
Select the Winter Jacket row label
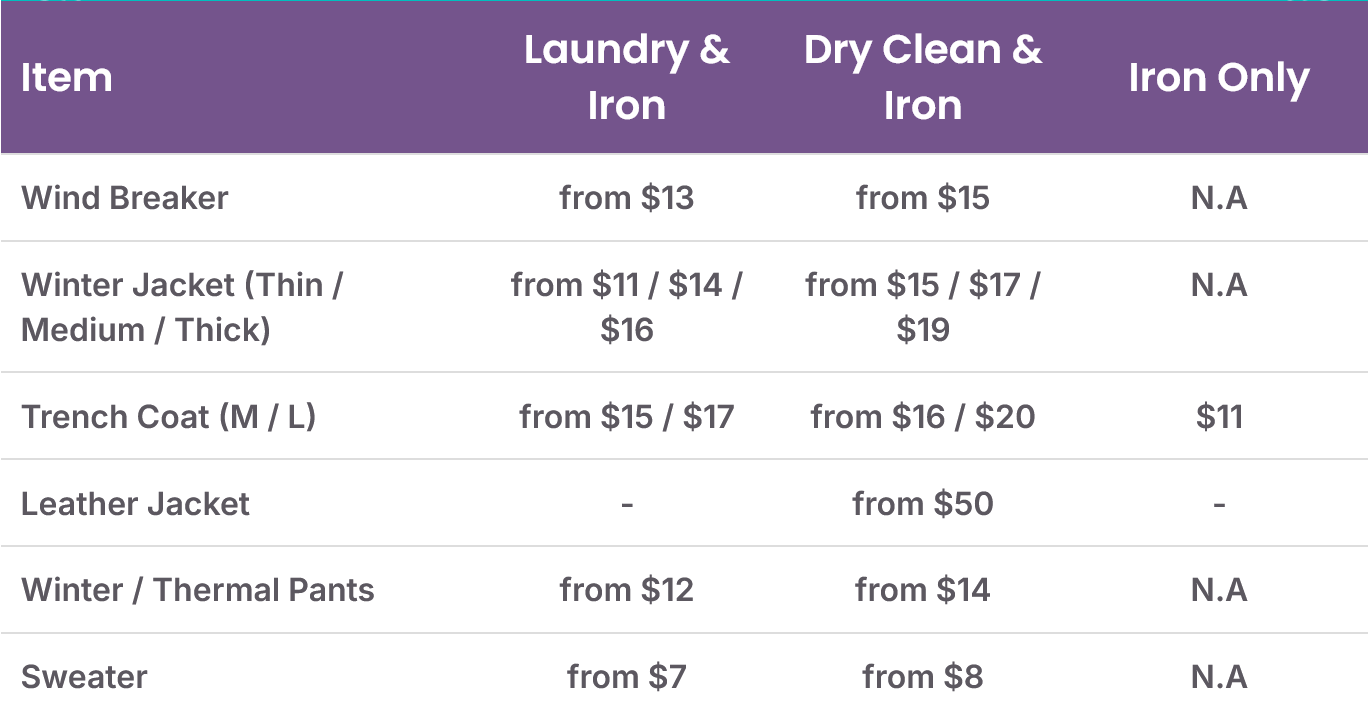coord(182,307)
